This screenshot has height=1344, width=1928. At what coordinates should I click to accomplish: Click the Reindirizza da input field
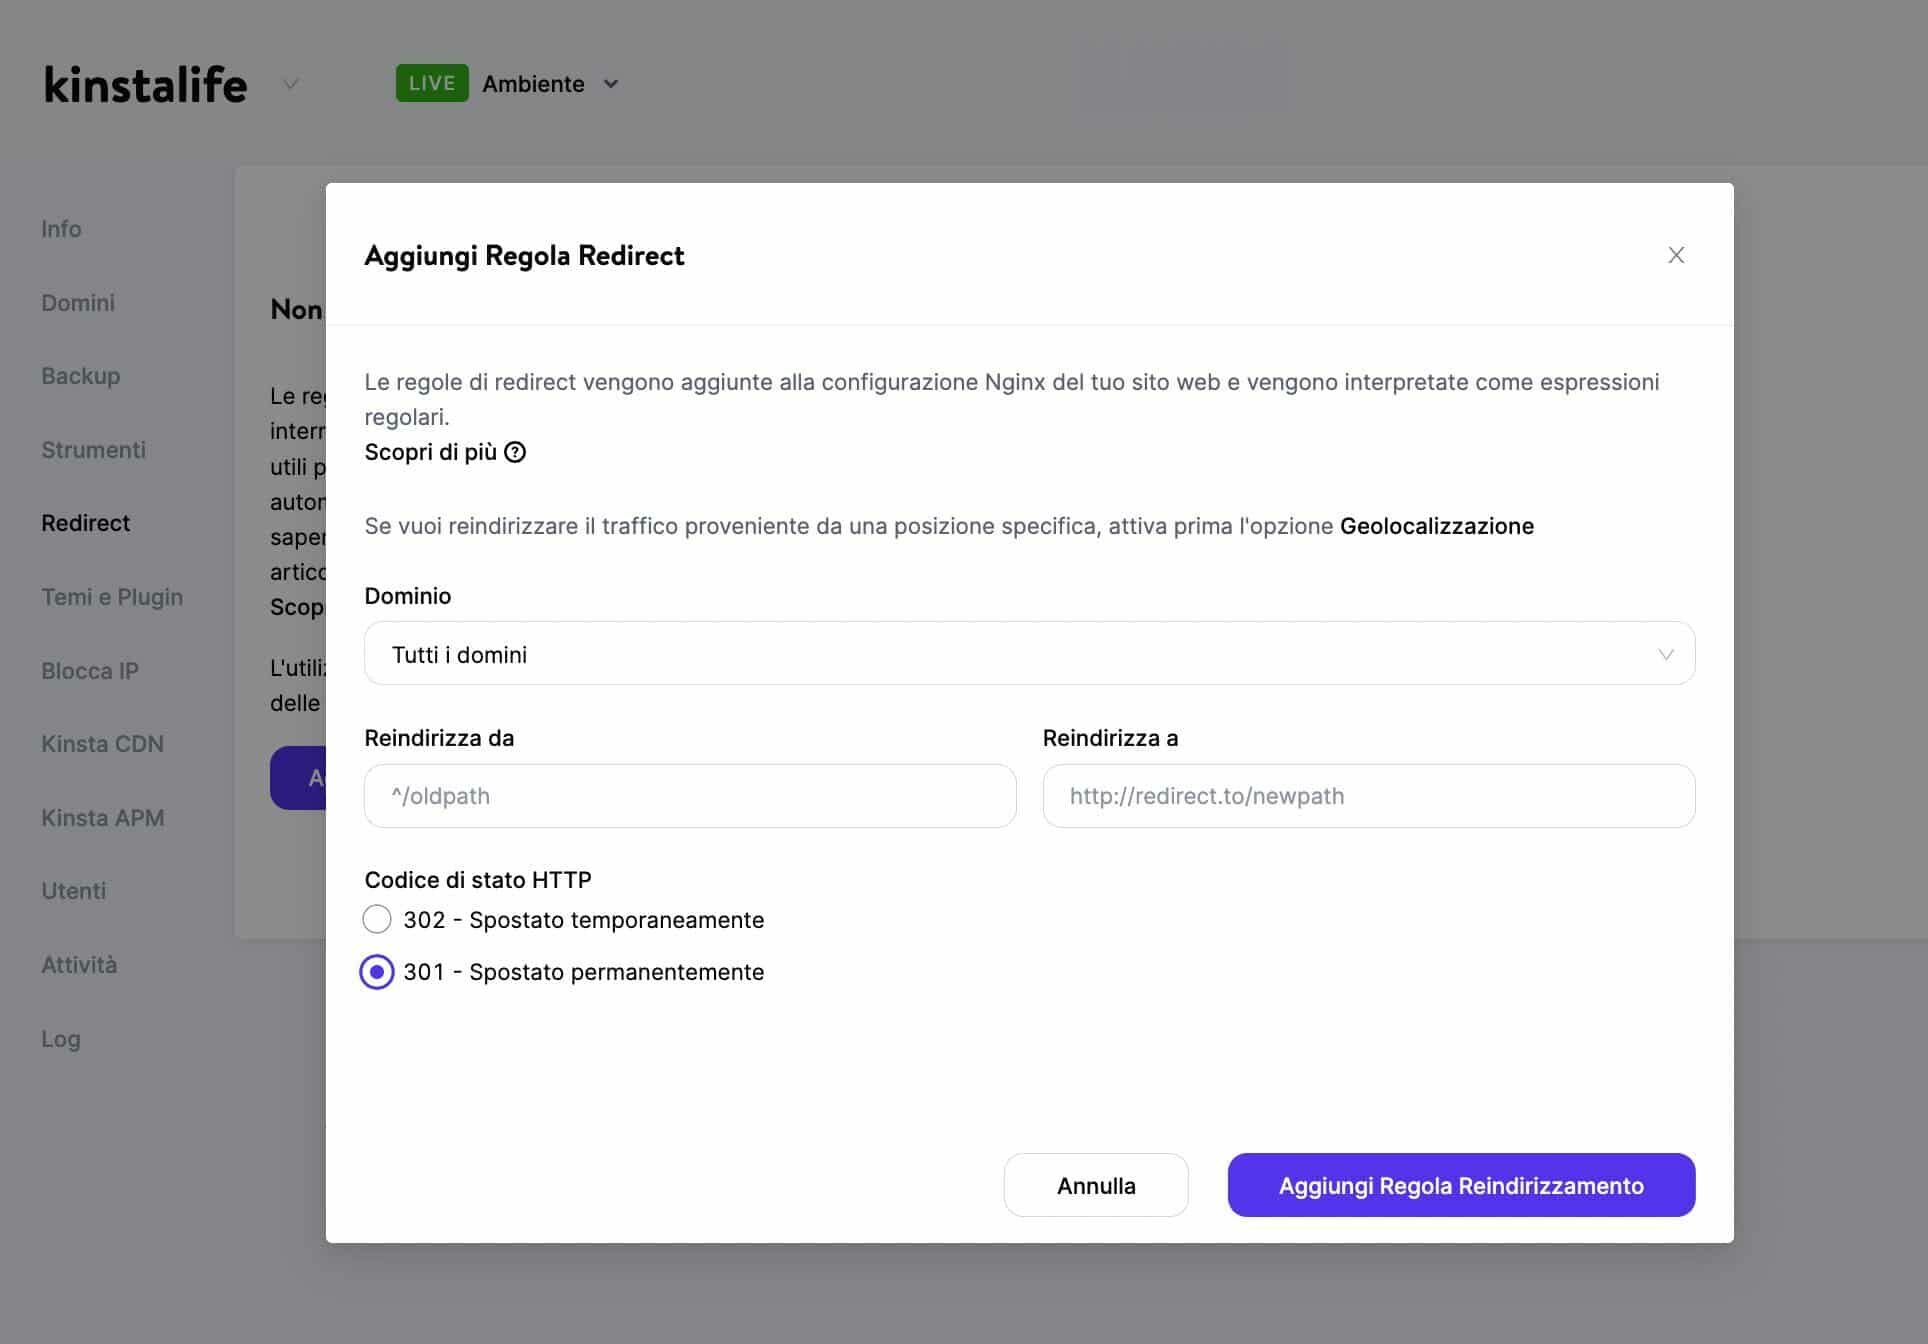[690, 796]
